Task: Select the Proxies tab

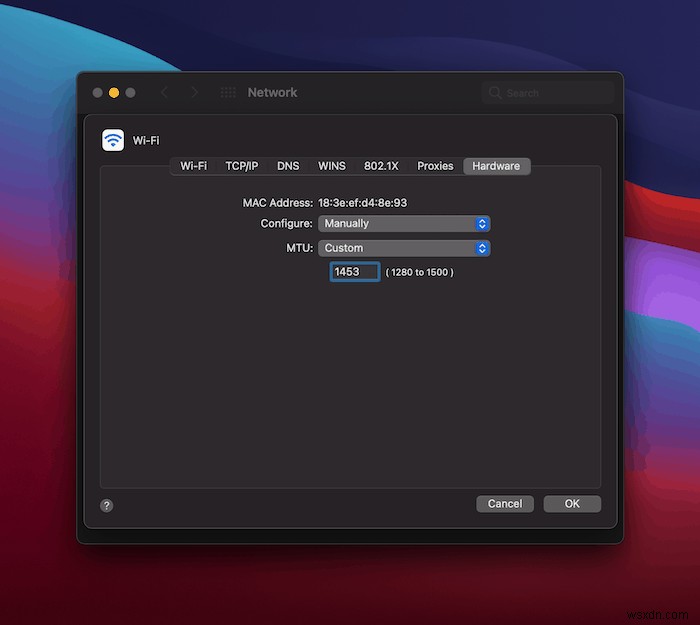Action: 435,166
